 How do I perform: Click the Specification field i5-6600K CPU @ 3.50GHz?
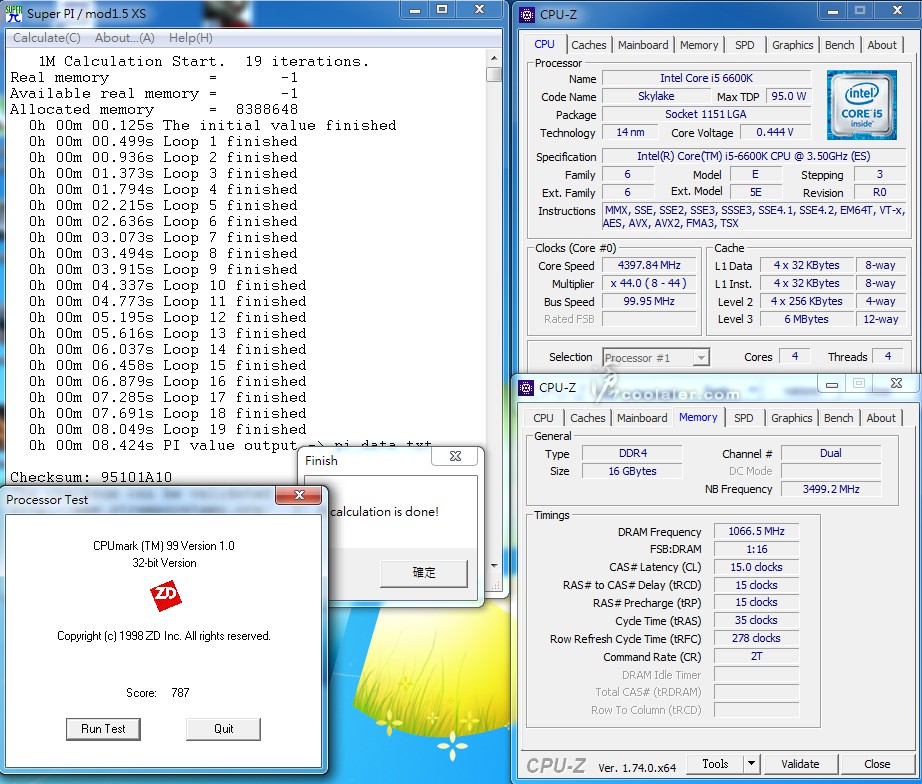[x=754, y=156]
